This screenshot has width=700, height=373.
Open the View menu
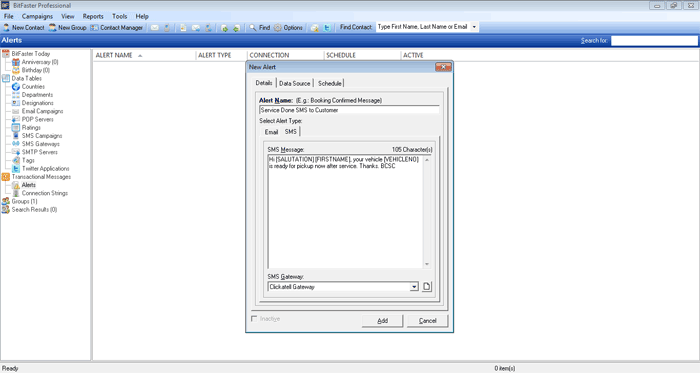click(68, 16)
